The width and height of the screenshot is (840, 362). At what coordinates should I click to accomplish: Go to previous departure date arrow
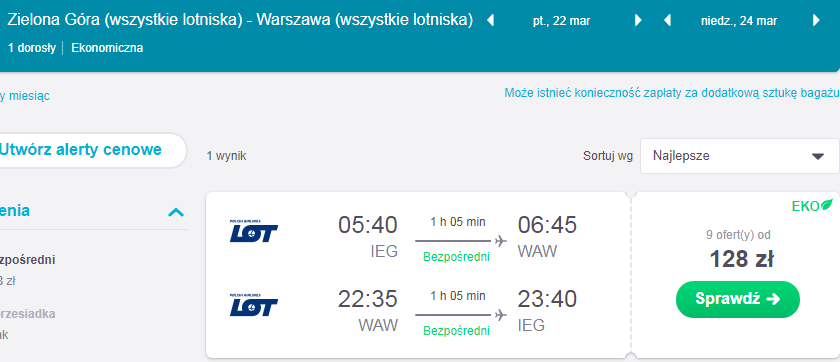[x=490, y=21]
